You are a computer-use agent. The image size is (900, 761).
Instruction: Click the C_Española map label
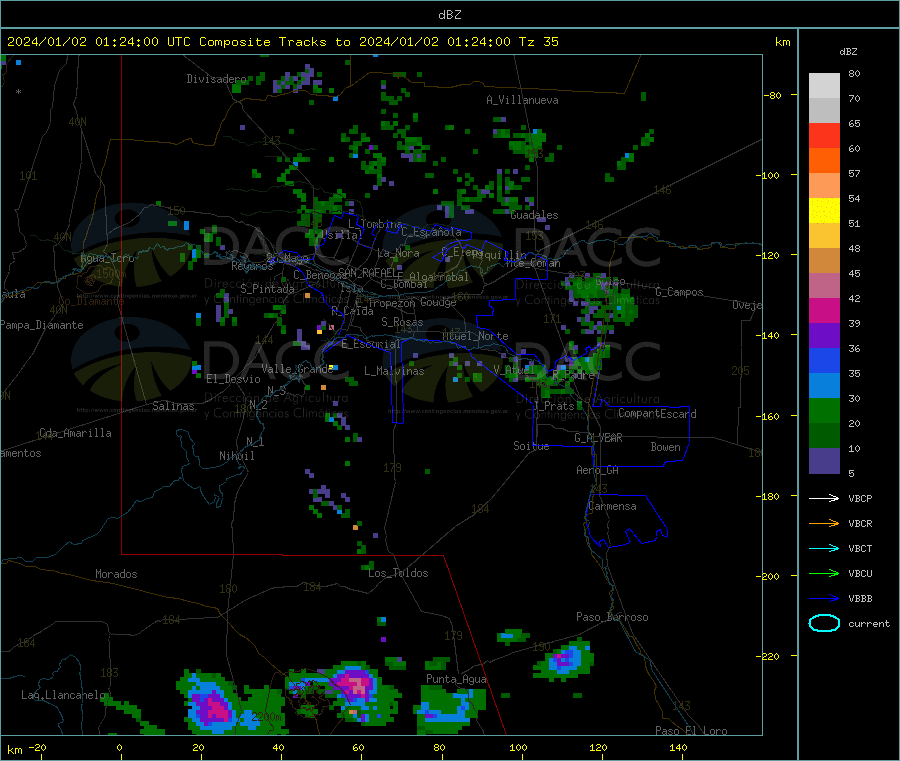[431, 232]
